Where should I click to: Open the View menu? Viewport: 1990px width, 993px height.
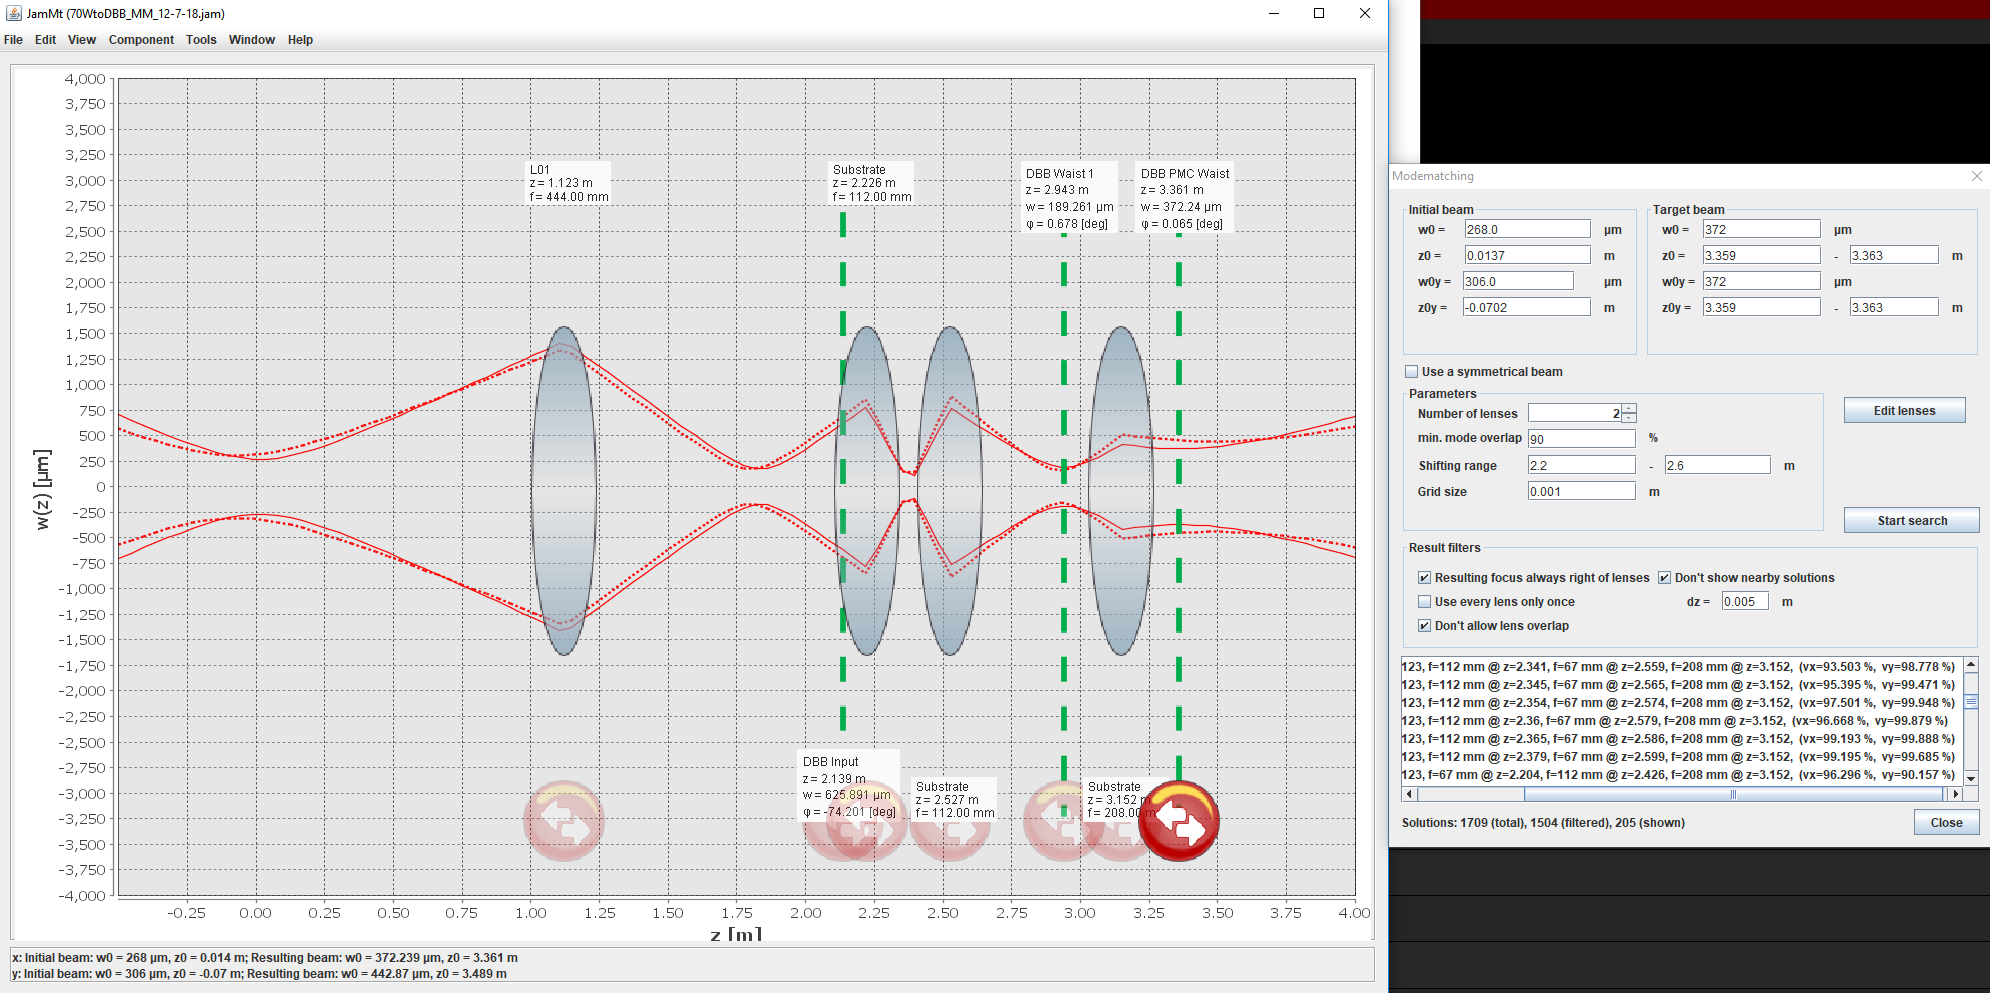tap(82, 40)
